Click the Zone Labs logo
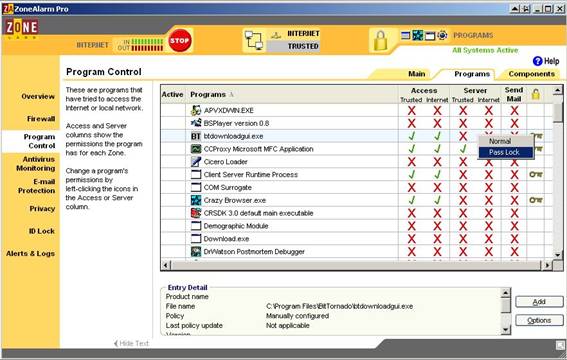Viewport: 567px width, 360px height. coord(22,28)
